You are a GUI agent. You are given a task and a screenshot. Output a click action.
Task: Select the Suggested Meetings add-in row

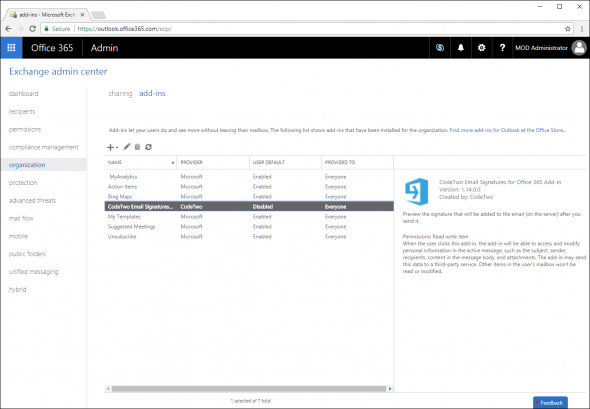click(249, 227)
